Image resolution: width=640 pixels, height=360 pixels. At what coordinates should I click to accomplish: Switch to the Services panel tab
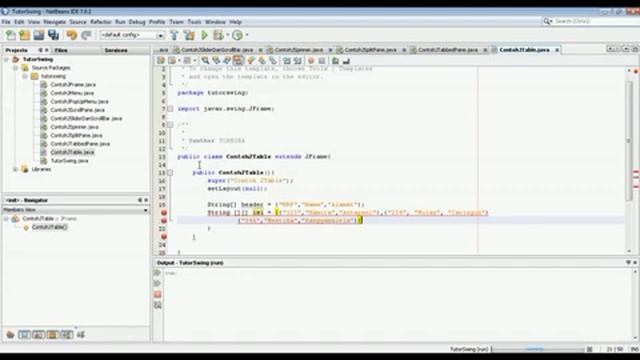(x=116, y=50)
